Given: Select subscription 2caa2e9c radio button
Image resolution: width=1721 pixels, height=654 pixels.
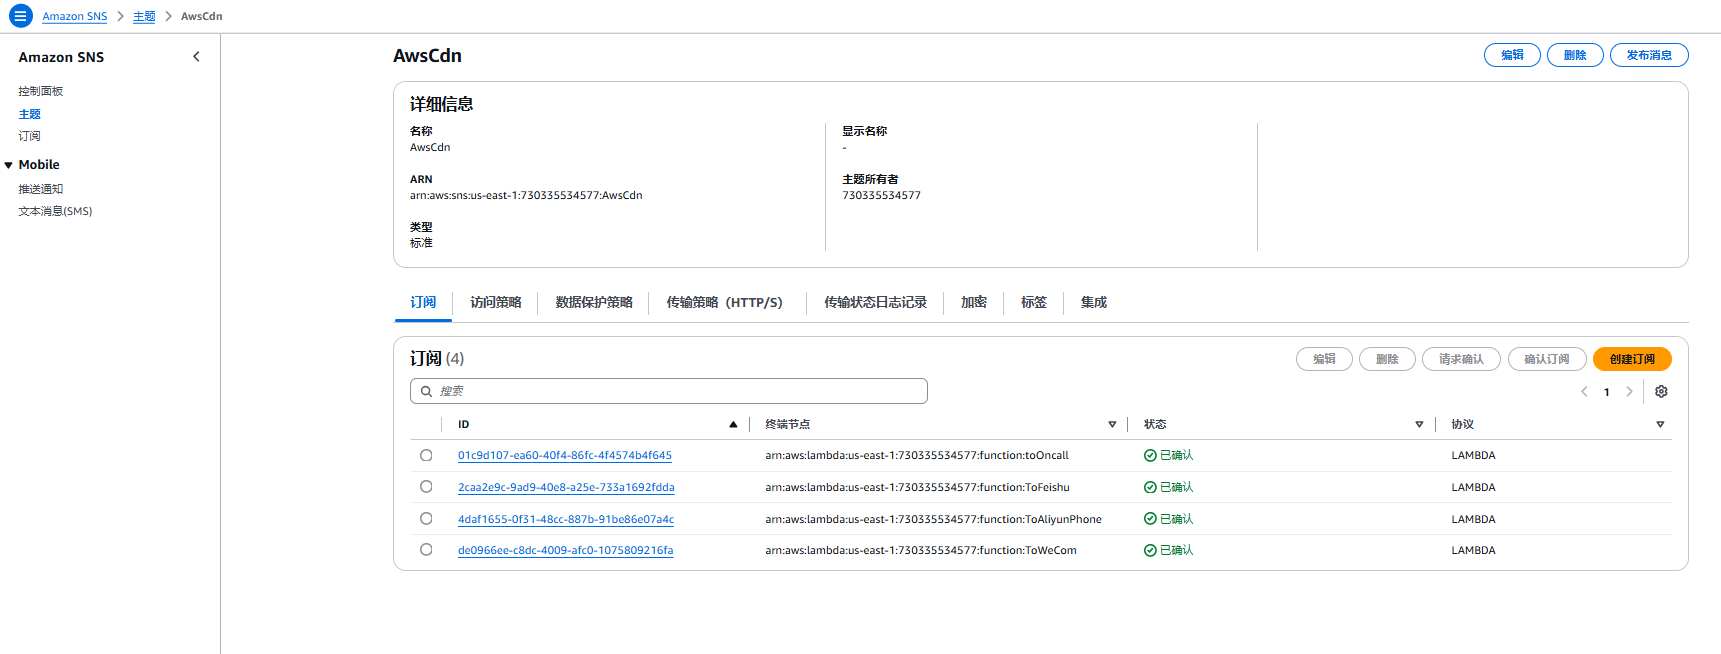Looking at the screenshot, I should (x=426, y=487).
